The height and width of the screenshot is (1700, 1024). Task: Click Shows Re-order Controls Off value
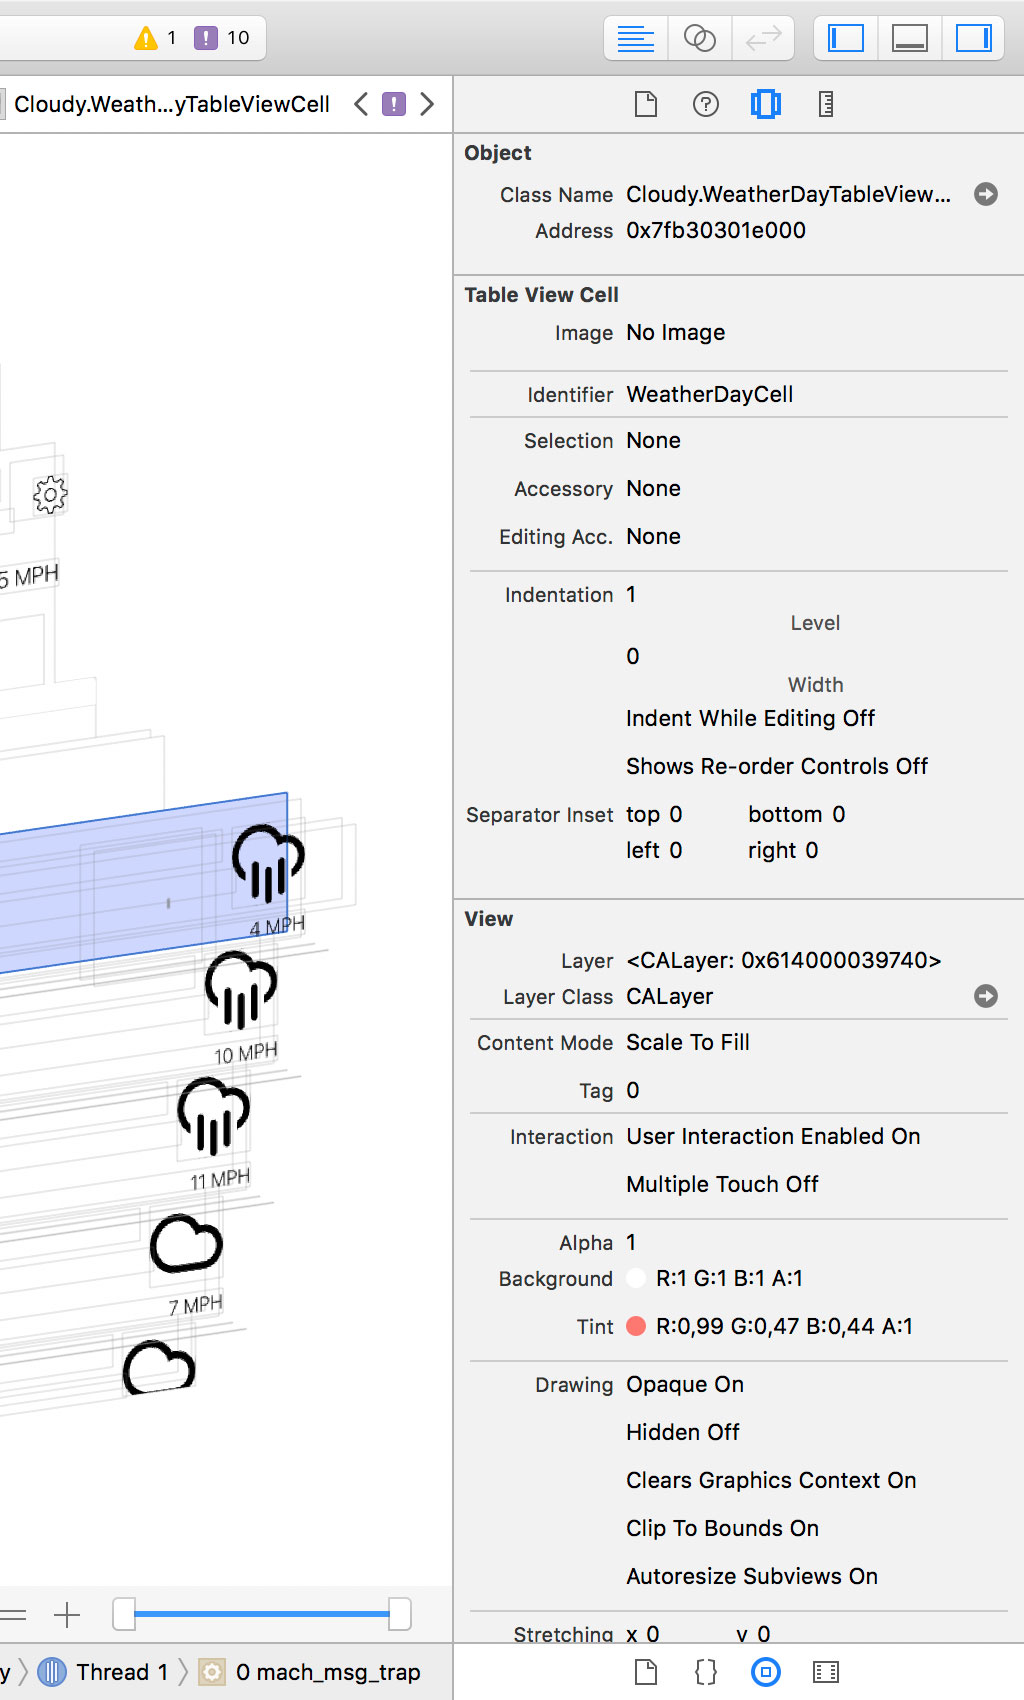pos(777,767)
